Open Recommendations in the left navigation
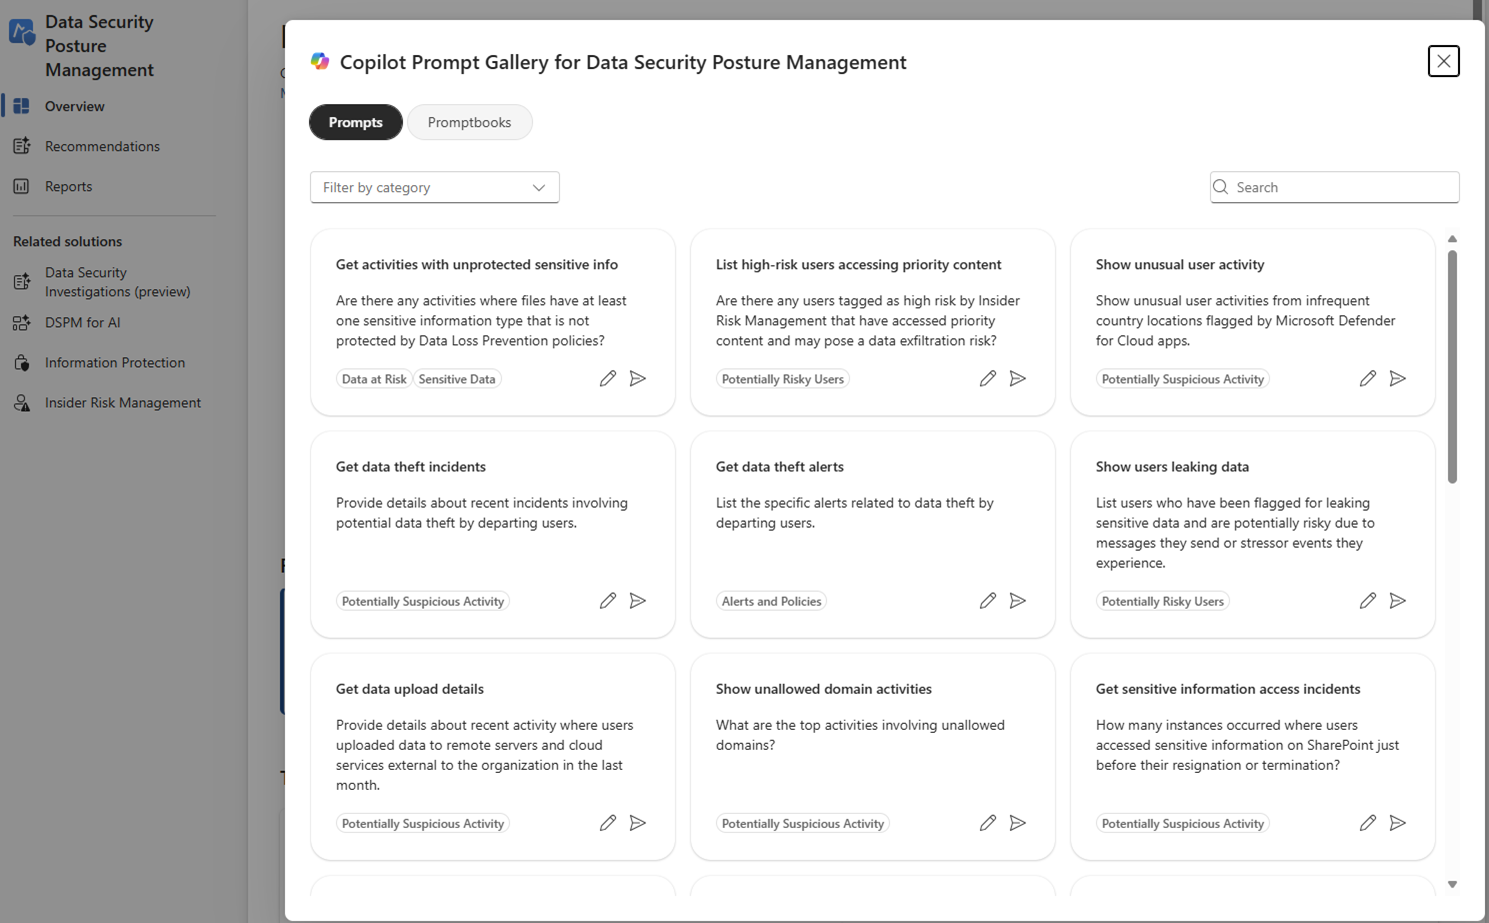Screen dimensions: 1489x923 tap(102, 146)
